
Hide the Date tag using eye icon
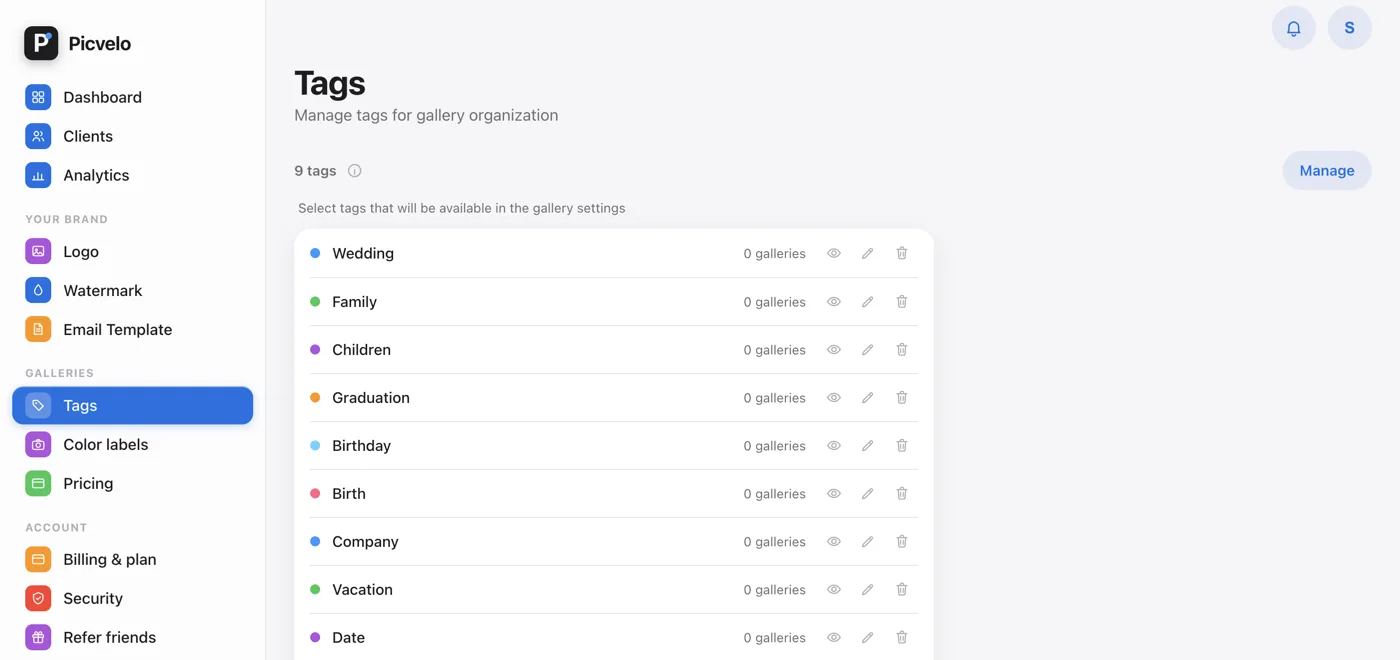coord(834,638)
